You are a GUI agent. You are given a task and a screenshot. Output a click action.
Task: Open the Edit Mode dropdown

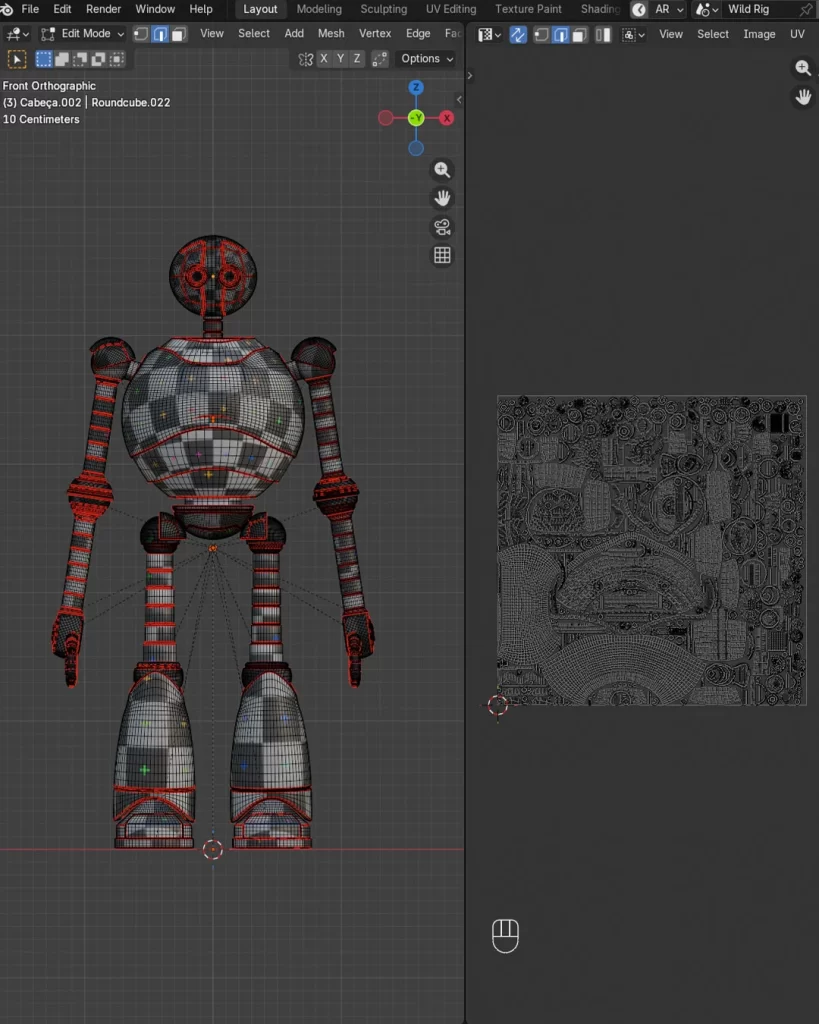(x=82, y=33)
